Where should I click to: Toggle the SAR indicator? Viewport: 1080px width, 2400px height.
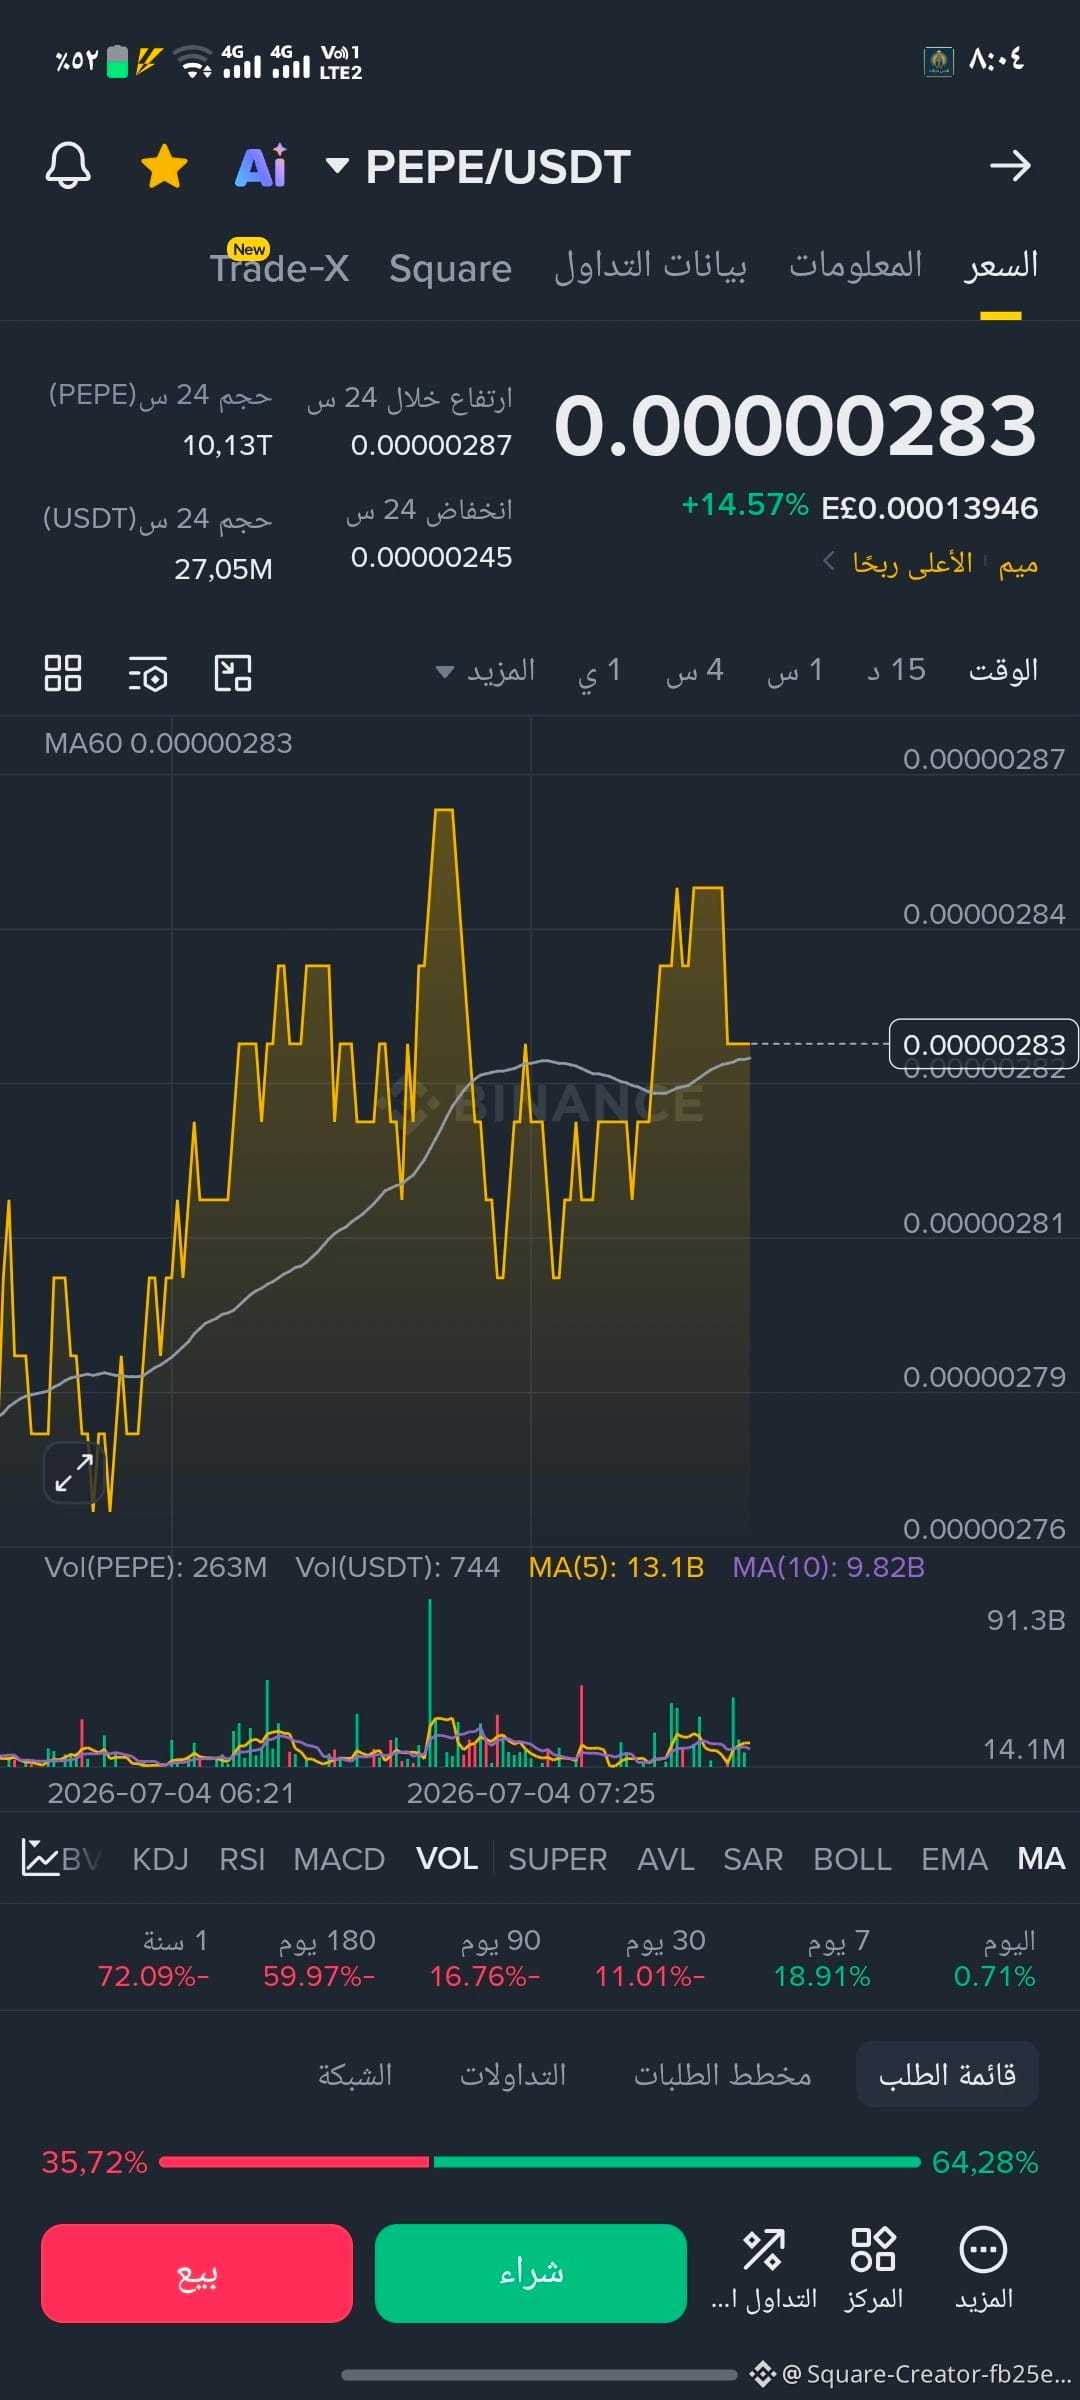753,1859
